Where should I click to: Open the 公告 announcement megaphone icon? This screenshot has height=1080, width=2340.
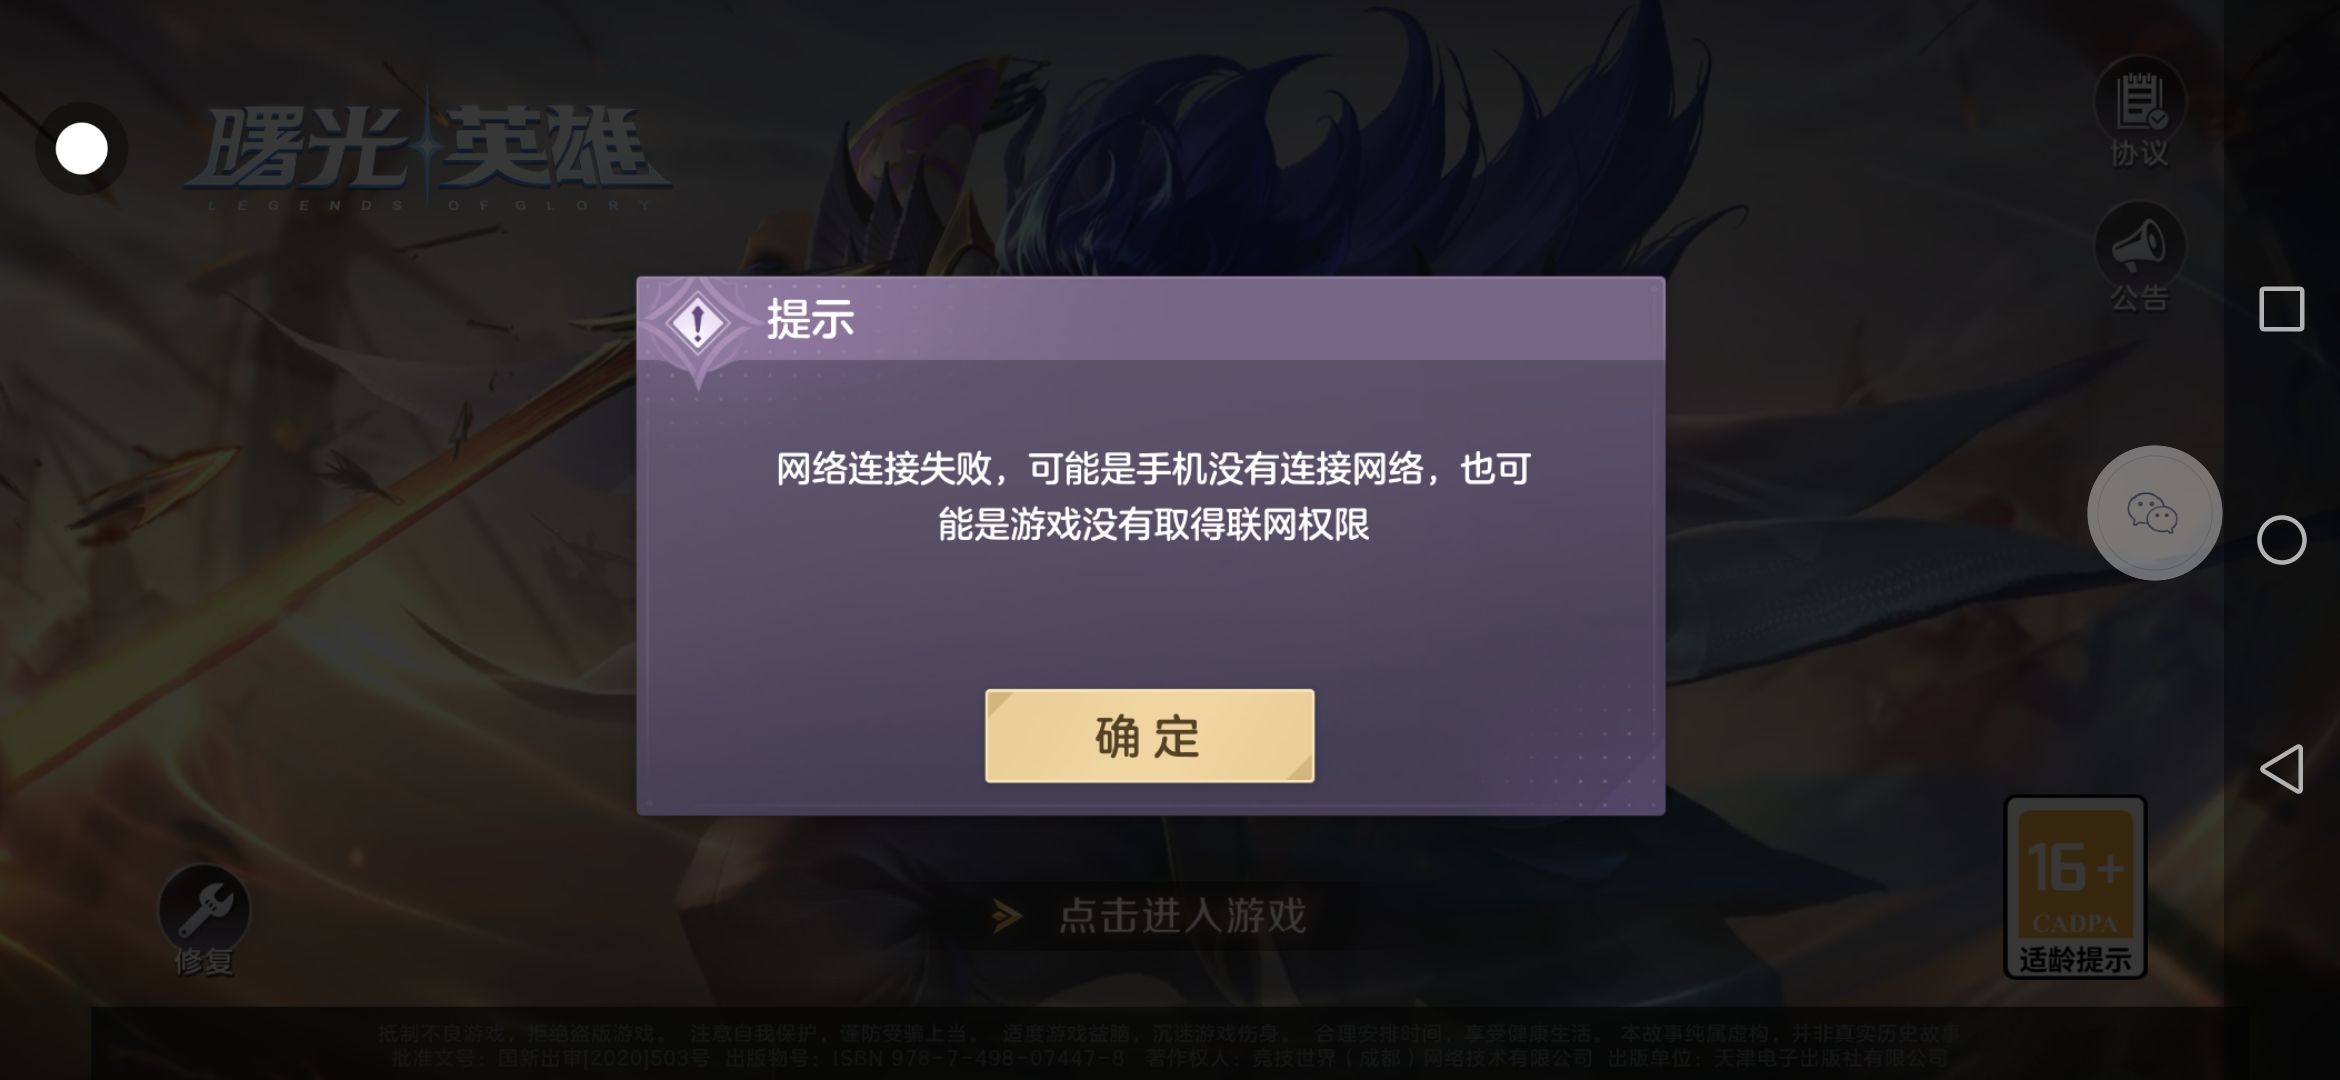click(2139, 257)
